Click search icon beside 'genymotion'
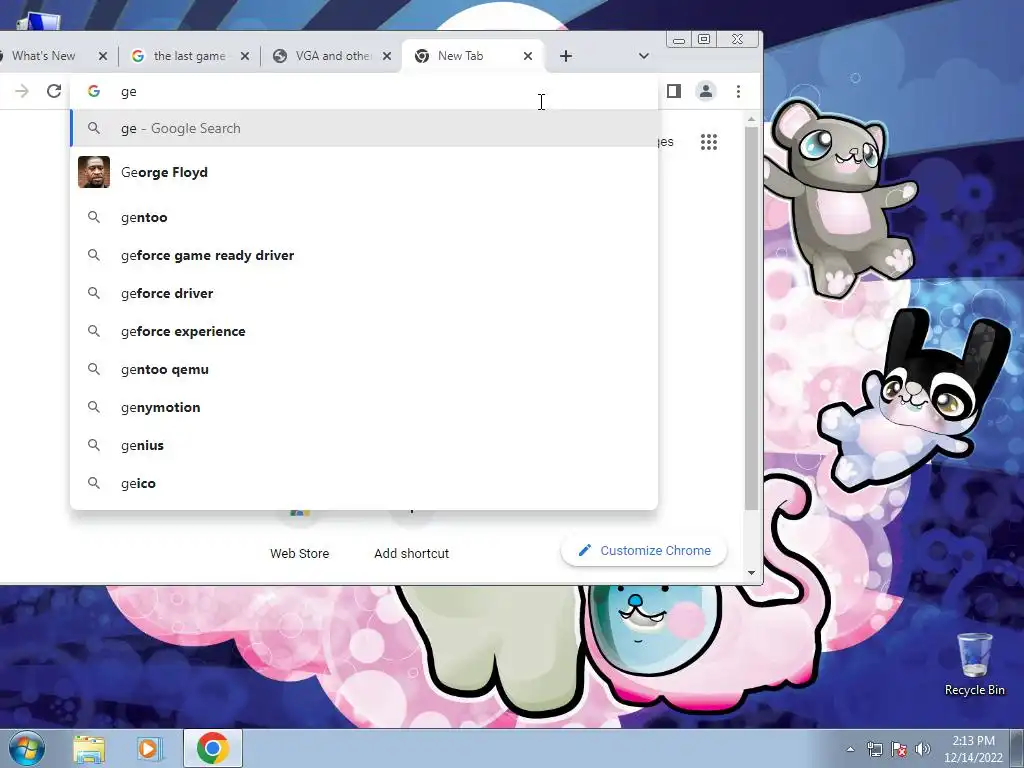 (x=94, y=407)
